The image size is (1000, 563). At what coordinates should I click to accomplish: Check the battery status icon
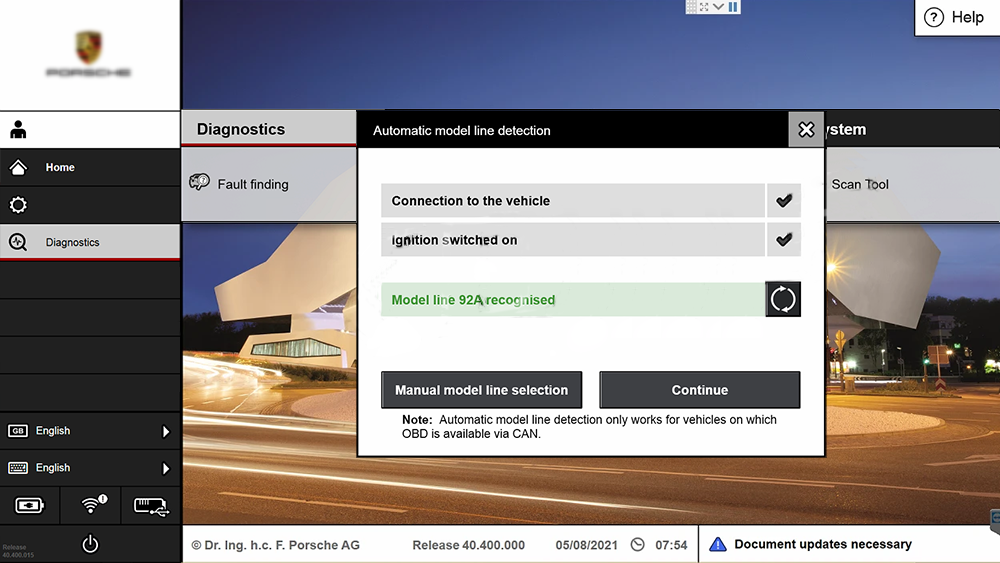(29, 505)
